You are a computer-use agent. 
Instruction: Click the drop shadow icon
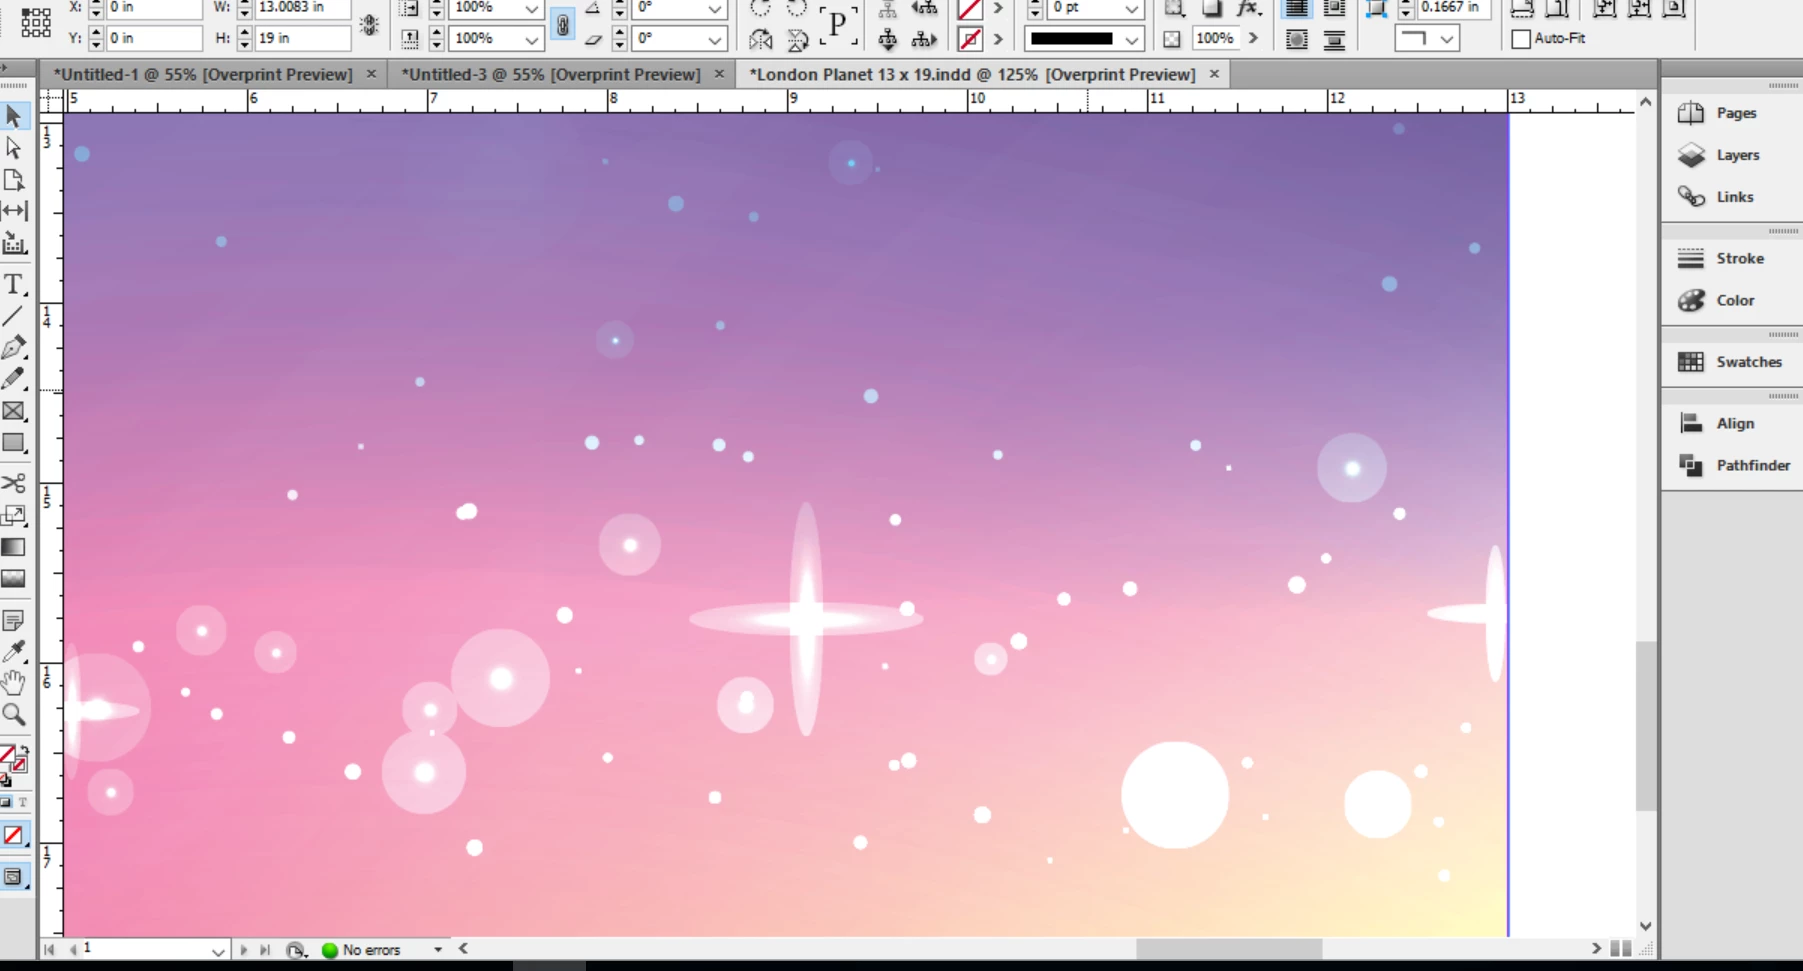point(1212,9)
